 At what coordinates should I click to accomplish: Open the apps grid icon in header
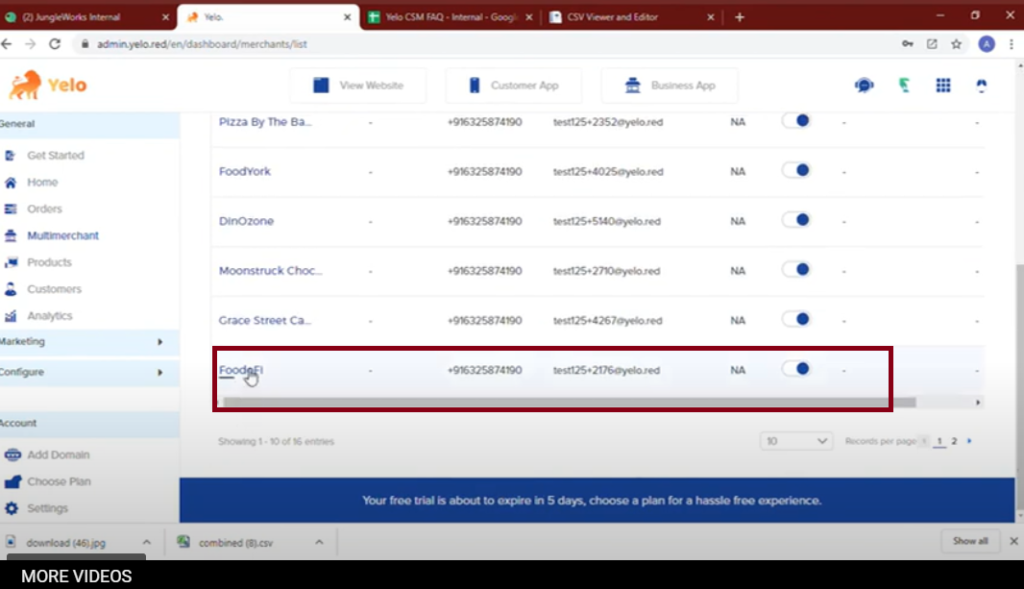(x=943, y=86)
